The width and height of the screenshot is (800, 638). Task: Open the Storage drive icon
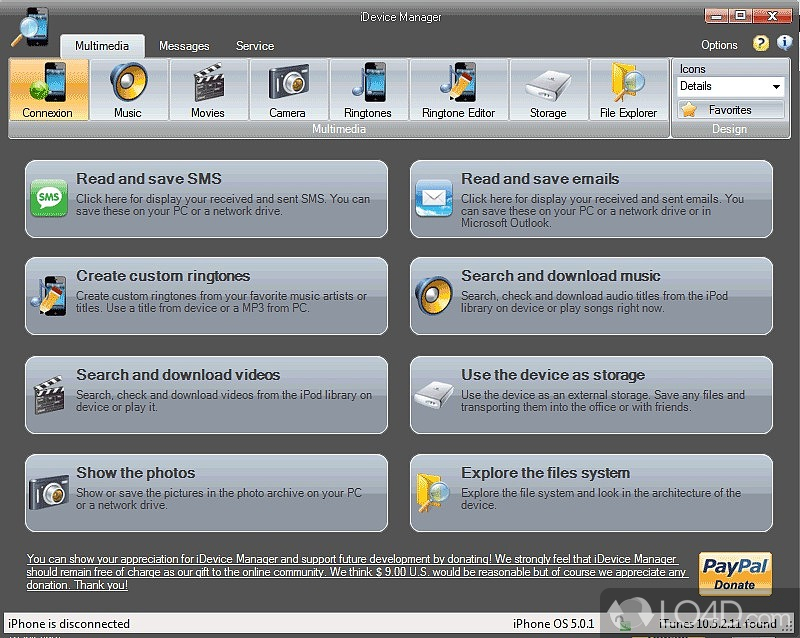(548, 90)
